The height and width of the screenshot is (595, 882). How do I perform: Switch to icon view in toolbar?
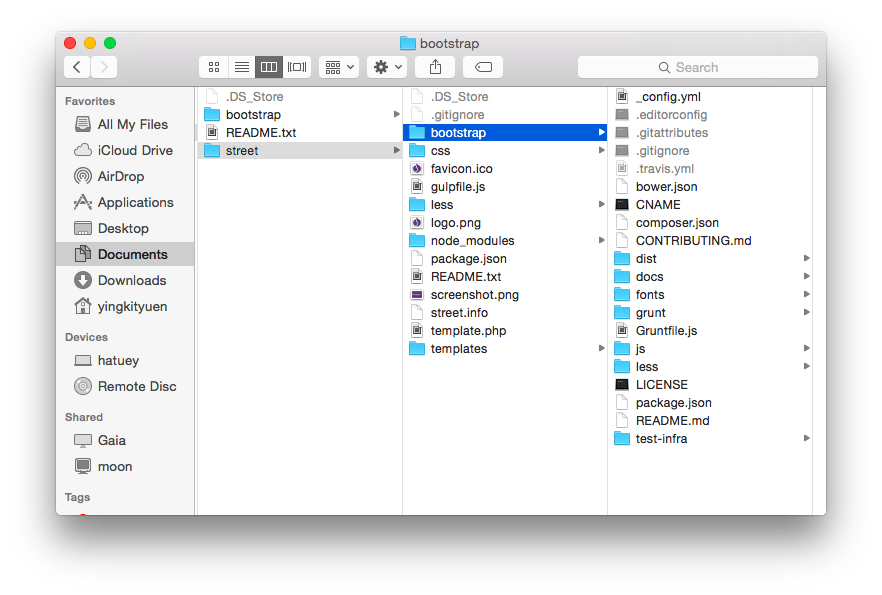click(213, 67)
